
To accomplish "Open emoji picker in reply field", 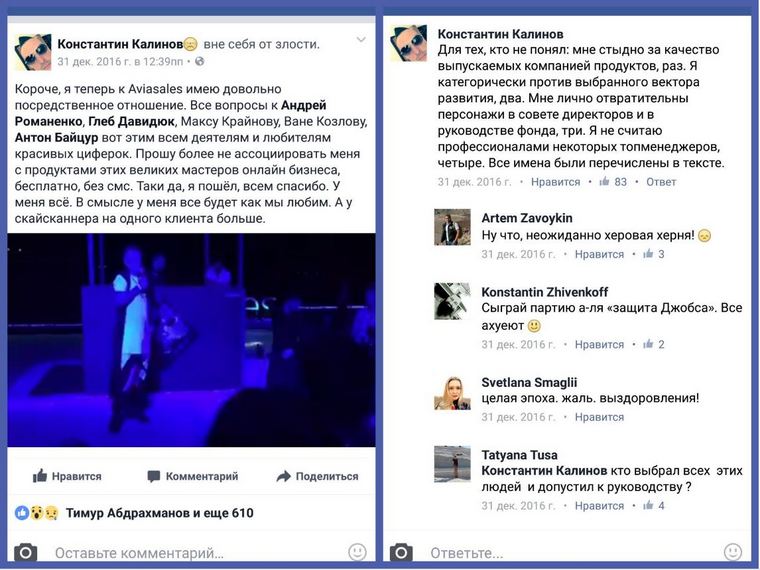I will pyautogui.click(x=732, y=552).
